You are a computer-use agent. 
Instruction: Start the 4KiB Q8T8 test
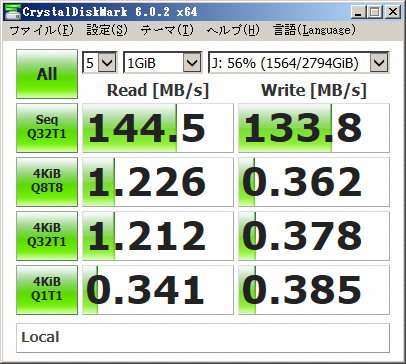coord(47,182)
